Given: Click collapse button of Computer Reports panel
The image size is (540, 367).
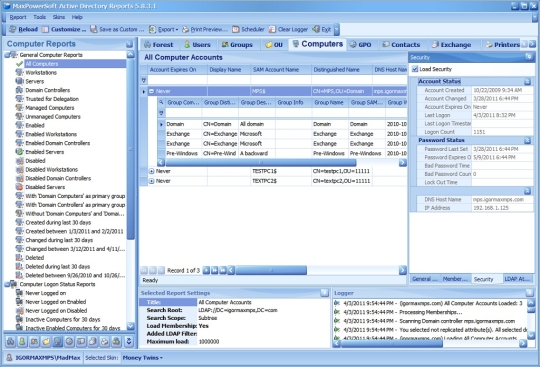Looking at the screenshot, I should pyautogui.click(x=129, y=44).
